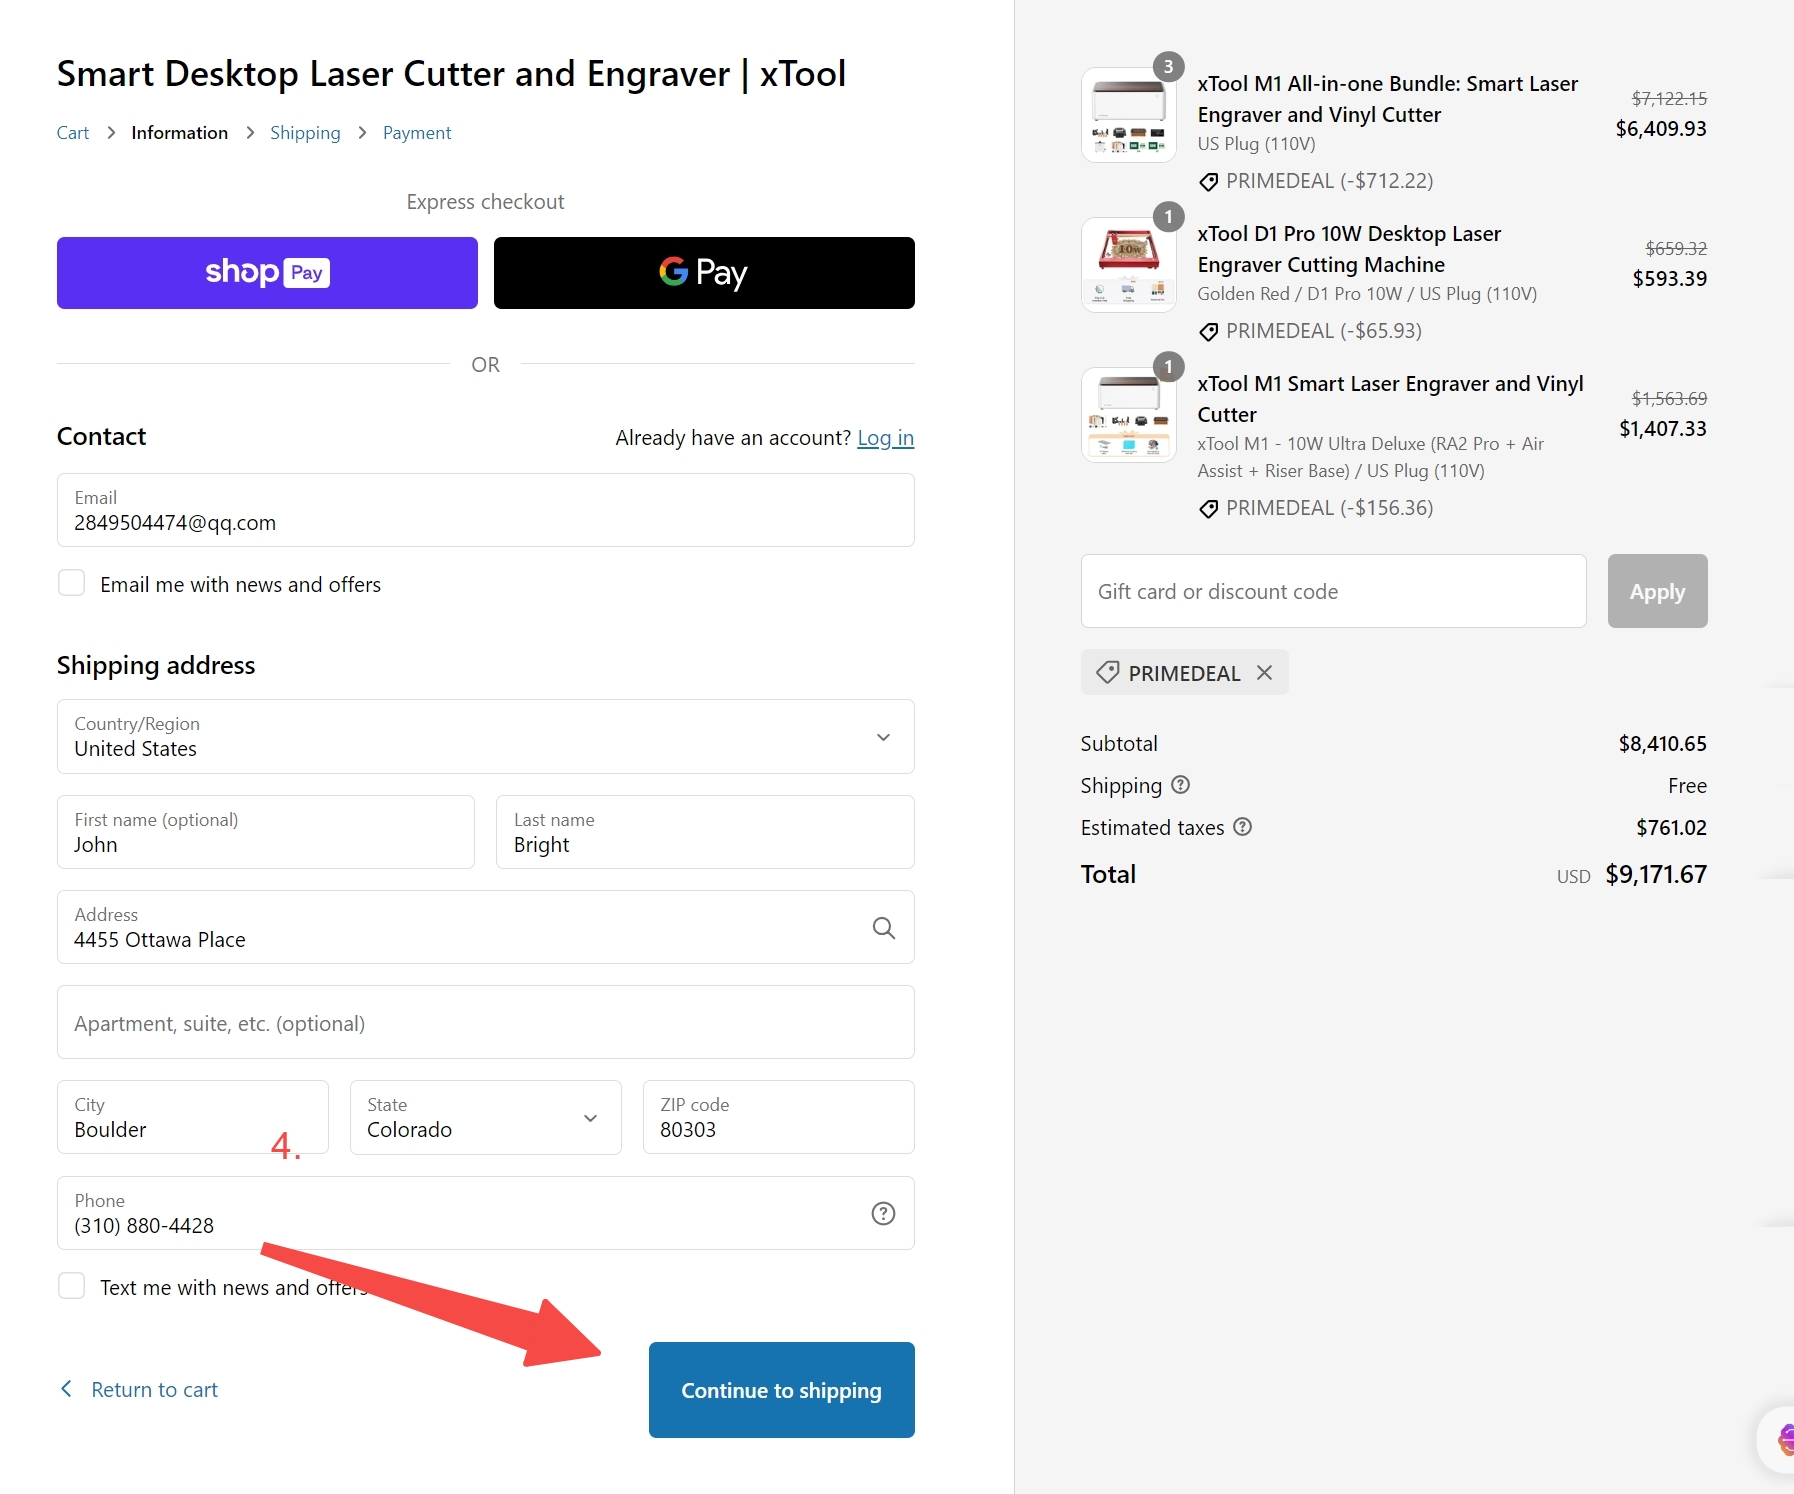The width and height of the screenshot is (1794, 1494).
Task: Focus Gift card or discount code field
Action: click(x=1334, y=591)
